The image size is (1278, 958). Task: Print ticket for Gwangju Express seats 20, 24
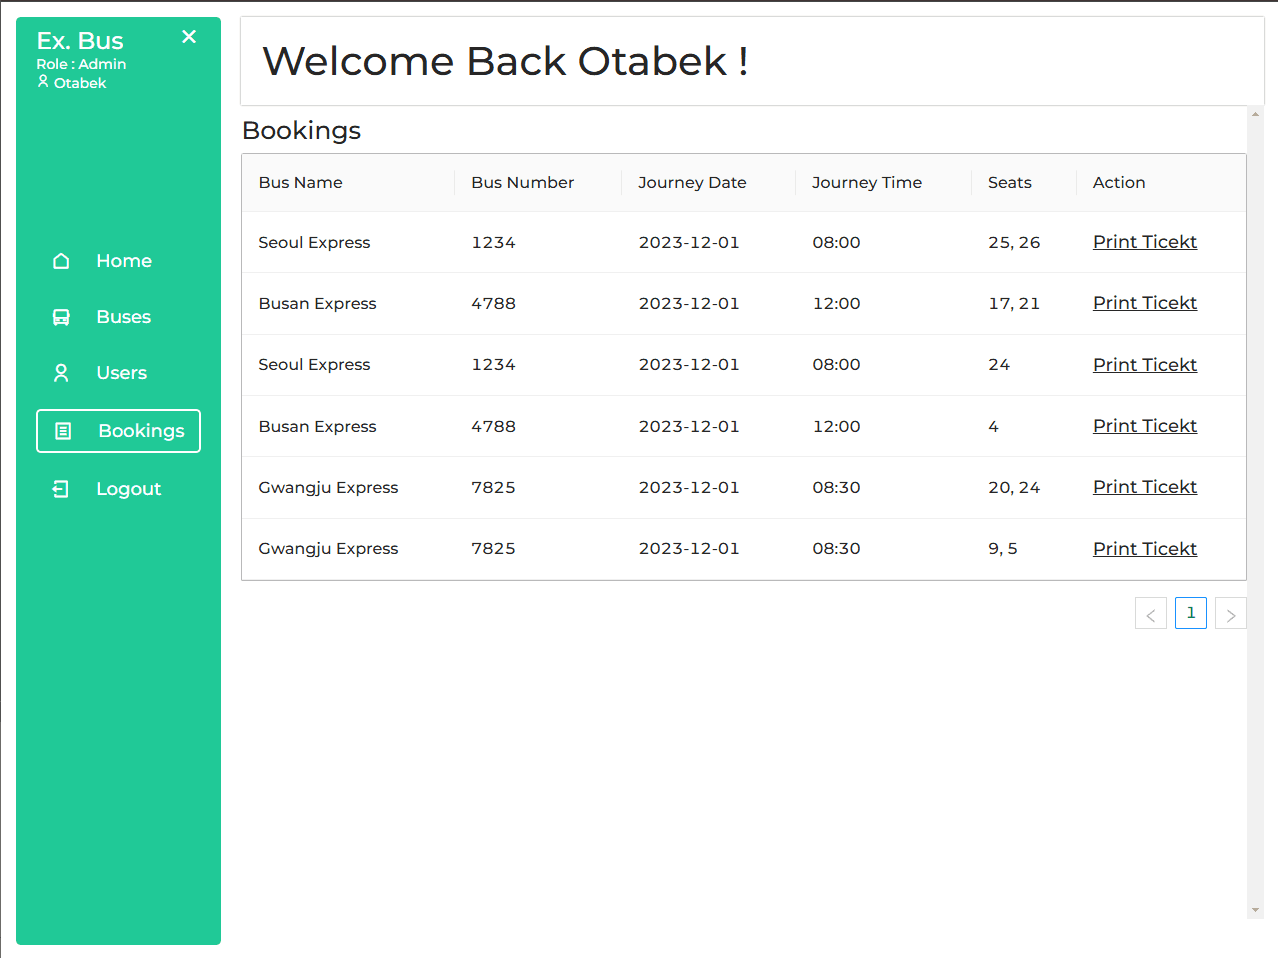1144,487
